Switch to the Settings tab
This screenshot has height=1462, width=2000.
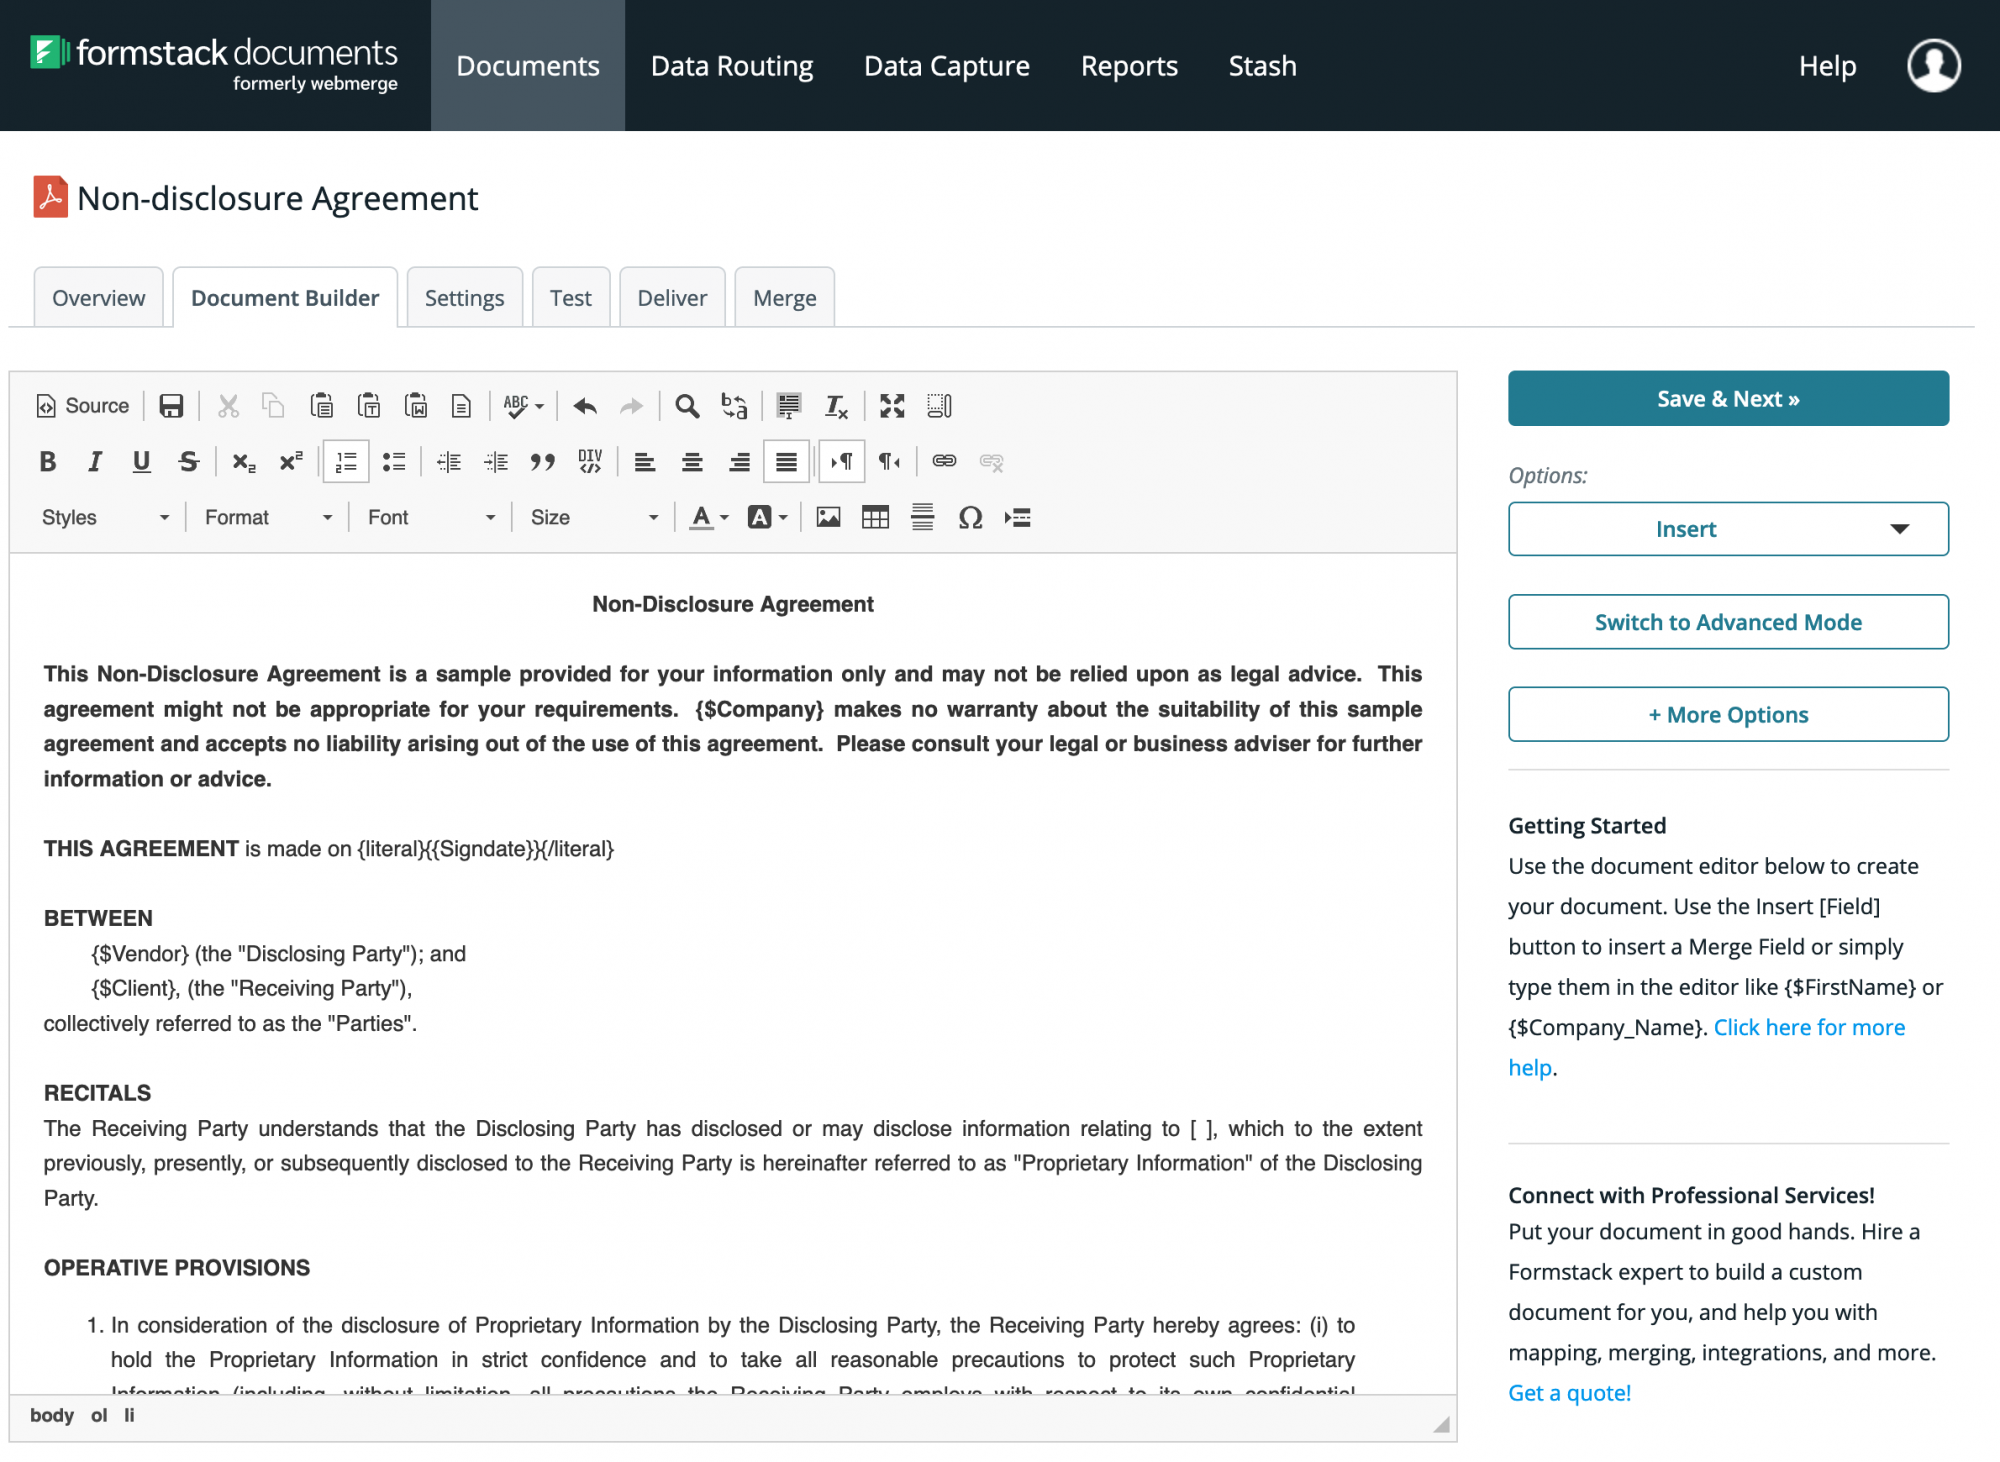click(464, 298)
